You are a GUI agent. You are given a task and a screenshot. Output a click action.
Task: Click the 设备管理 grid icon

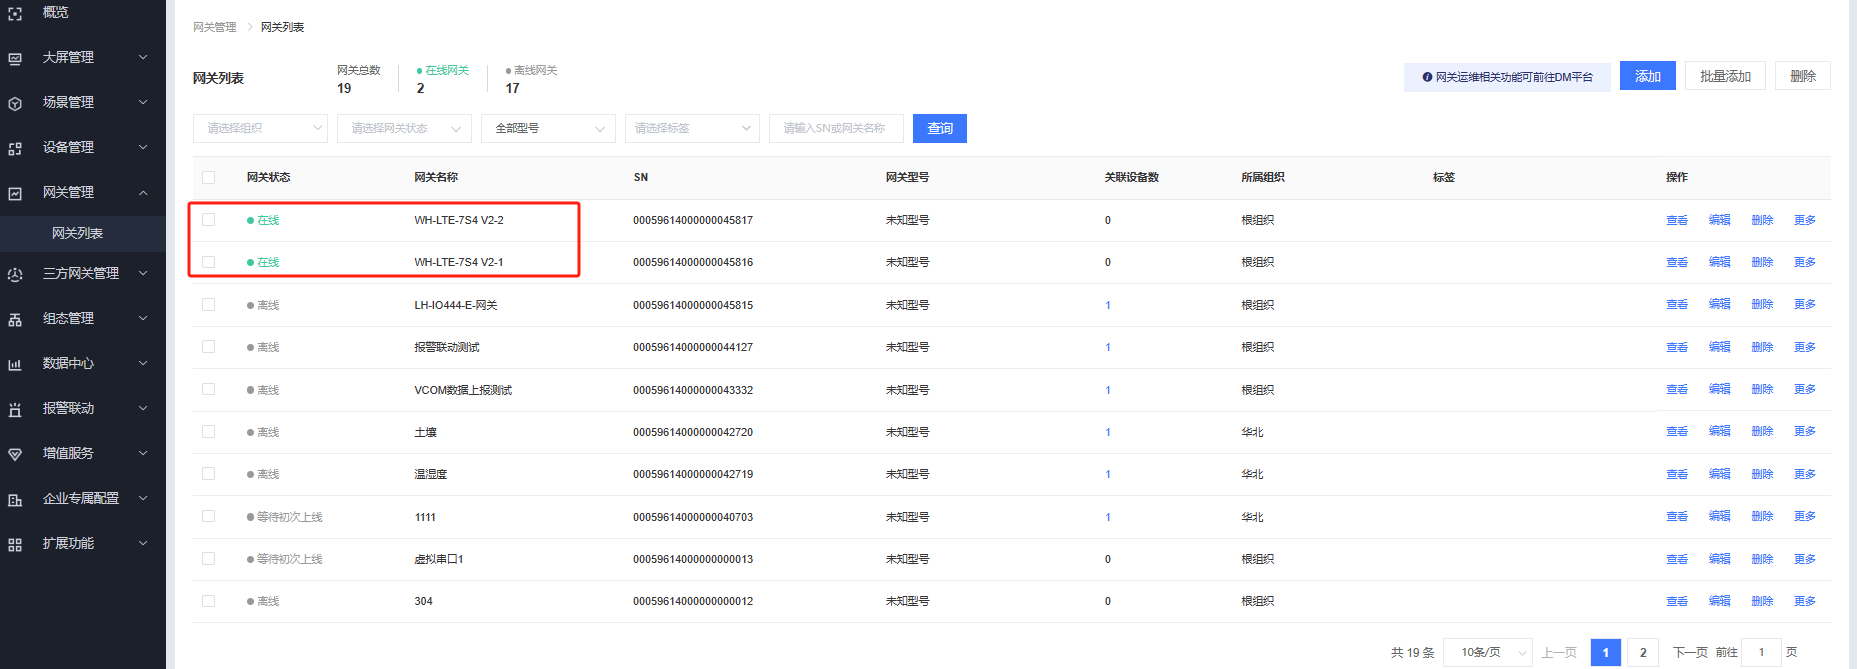[15, 148]
